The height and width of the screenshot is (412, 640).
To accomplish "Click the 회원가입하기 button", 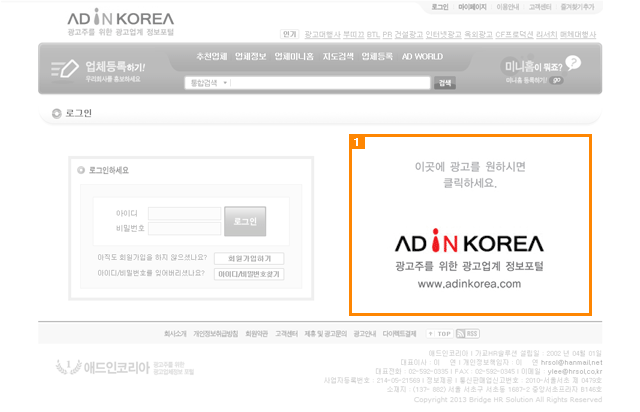I will click(249, 258).
